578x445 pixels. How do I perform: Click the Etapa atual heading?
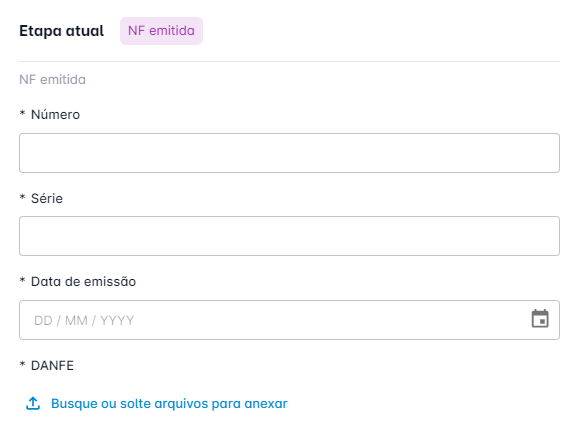coord(62,31)
